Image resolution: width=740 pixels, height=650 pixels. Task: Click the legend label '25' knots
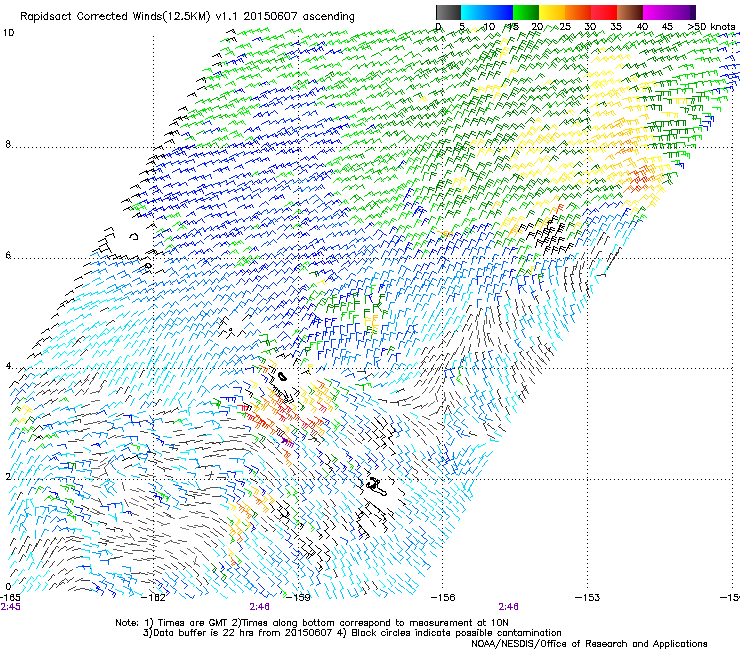pyautogui.click(x=565, y=27)
